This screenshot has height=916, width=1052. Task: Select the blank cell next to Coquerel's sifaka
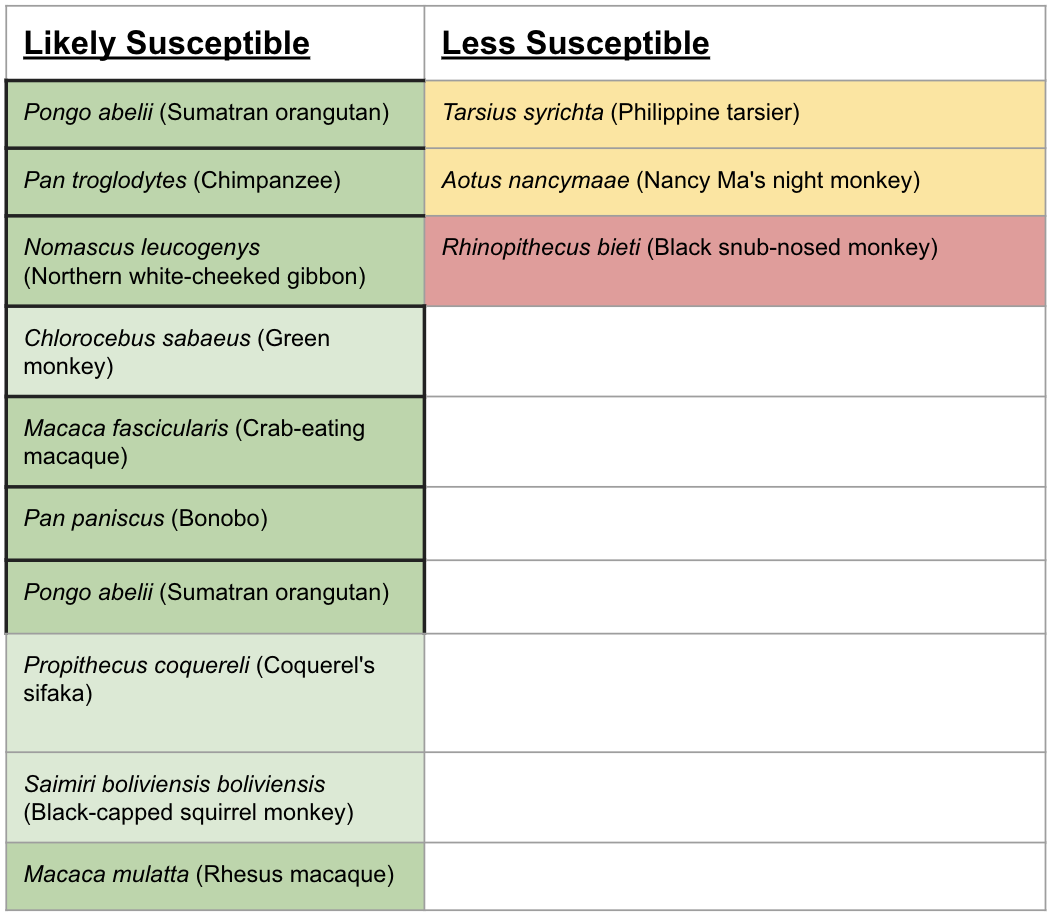[735, 692]
